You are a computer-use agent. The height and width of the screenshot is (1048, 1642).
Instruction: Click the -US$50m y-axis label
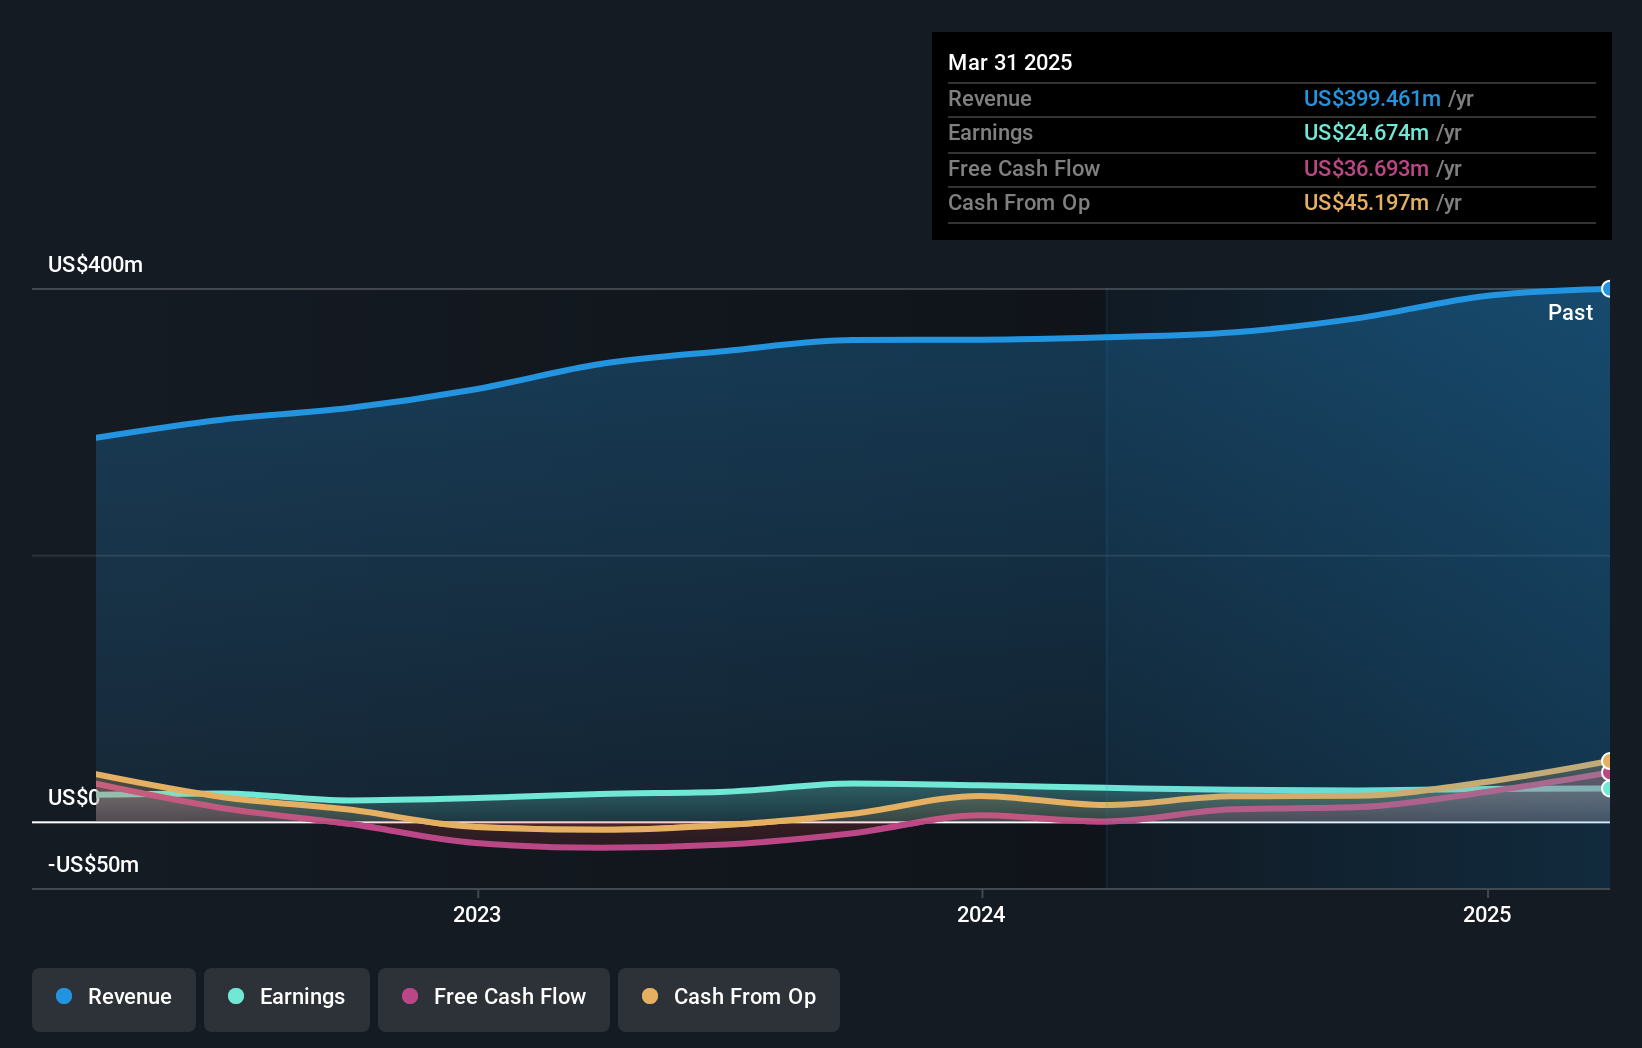point(94,865)
